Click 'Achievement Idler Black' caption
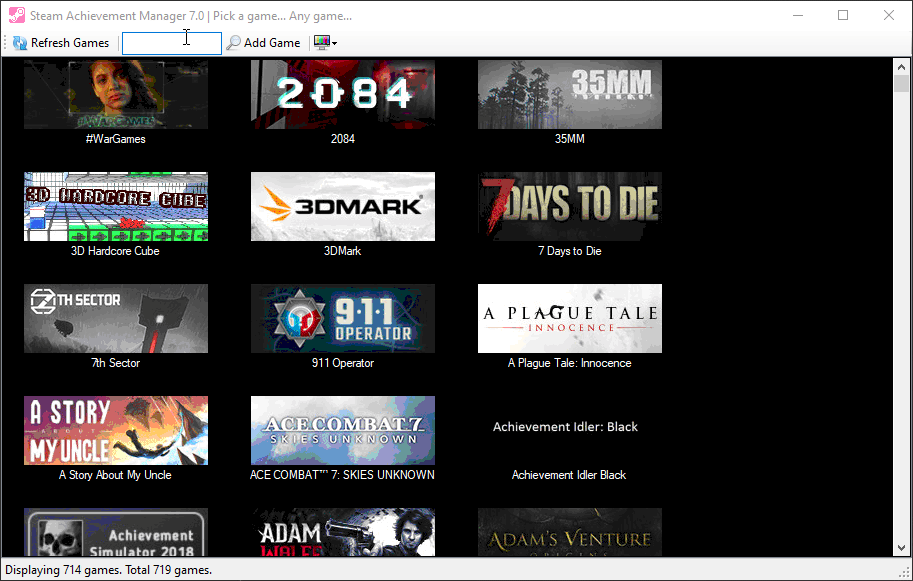This screenshot has width=913, height=581. pyautogui.click(x=569, y=475)
